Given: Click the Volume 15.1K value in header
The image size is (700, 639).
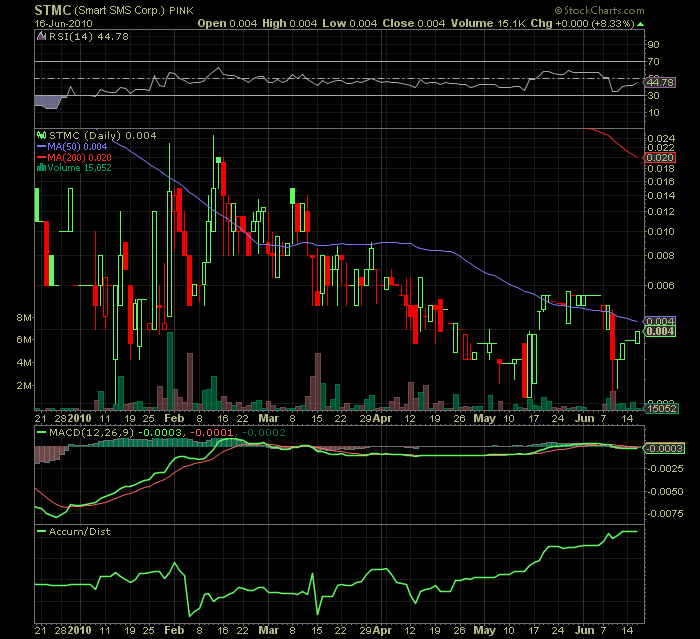Looking at the screenshot, I should pos(488,23).
